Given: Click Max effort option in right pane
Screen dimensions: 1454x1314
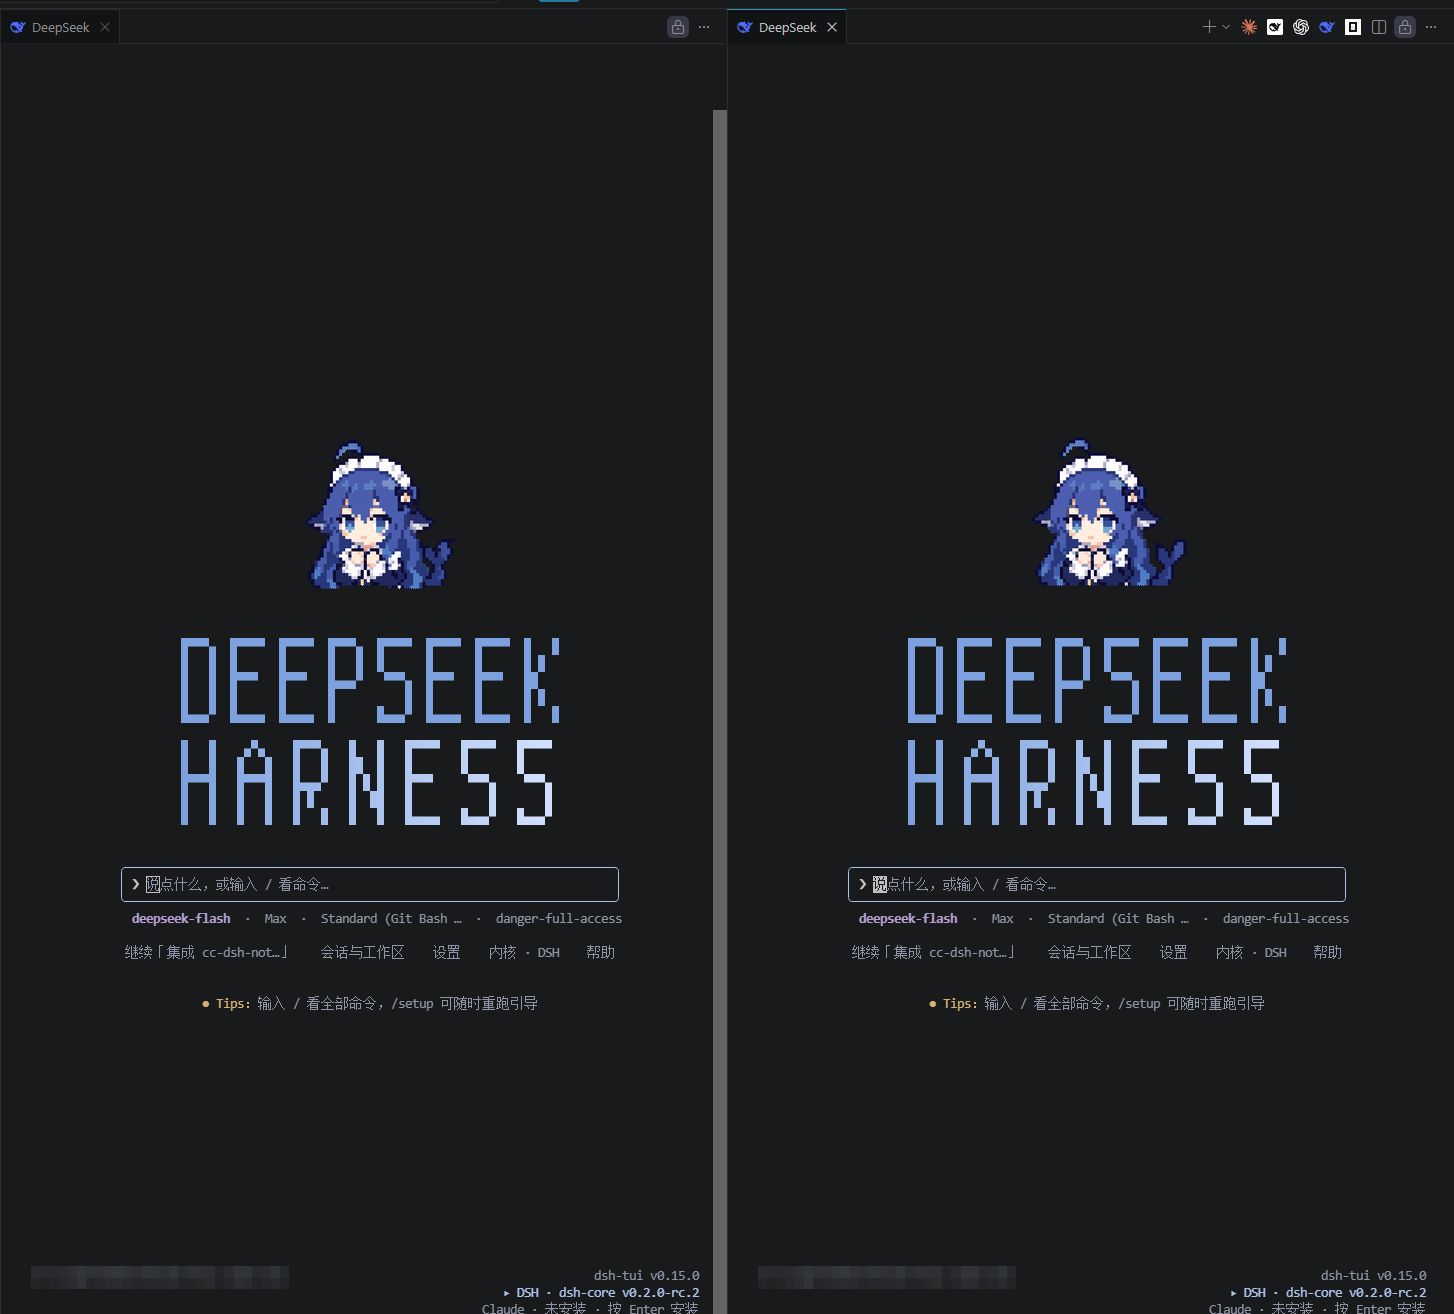Looking at the screenshot, I should [1002, 918].
